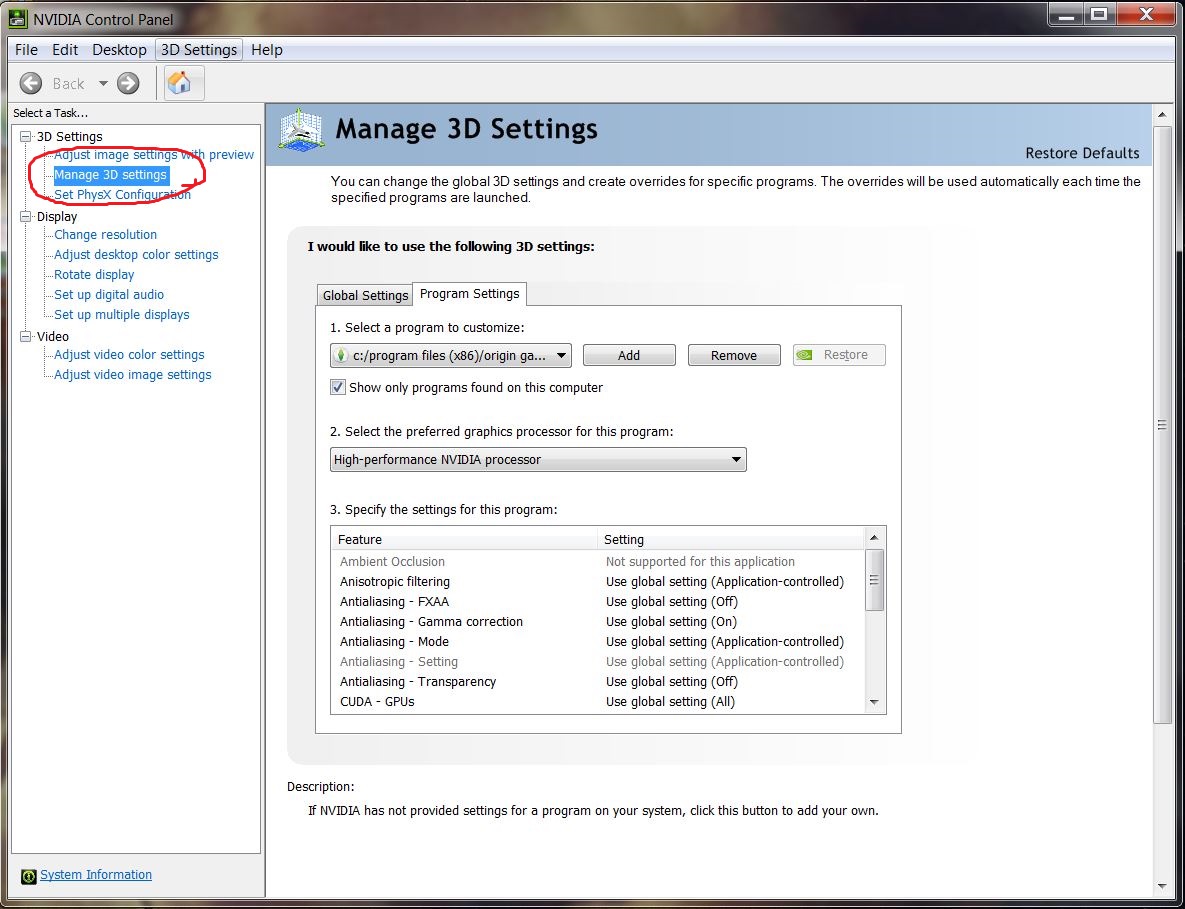Open Adjust video color settings
This screenshot has height=909, width=1185.
(x=129, y=355)
